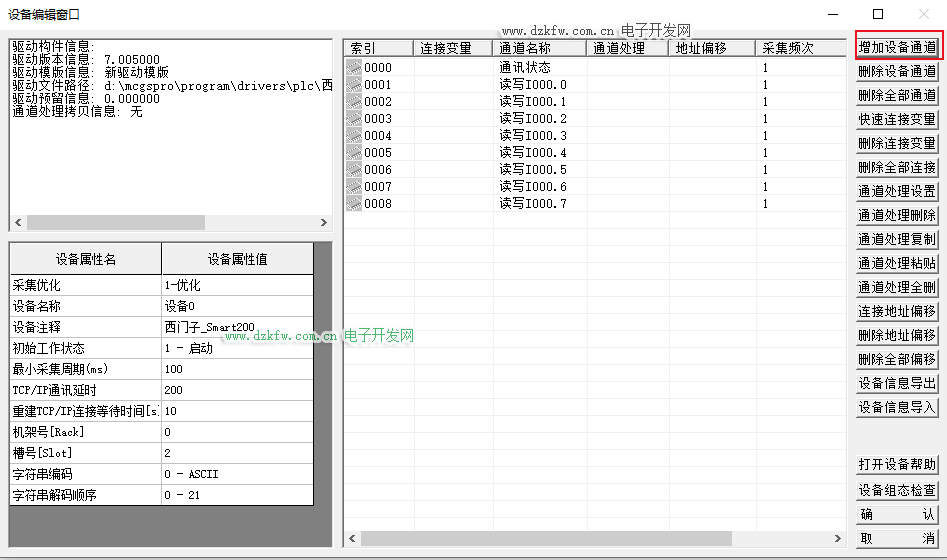
Task: Click the 通道名称 column header
Action: coord(539,48)
